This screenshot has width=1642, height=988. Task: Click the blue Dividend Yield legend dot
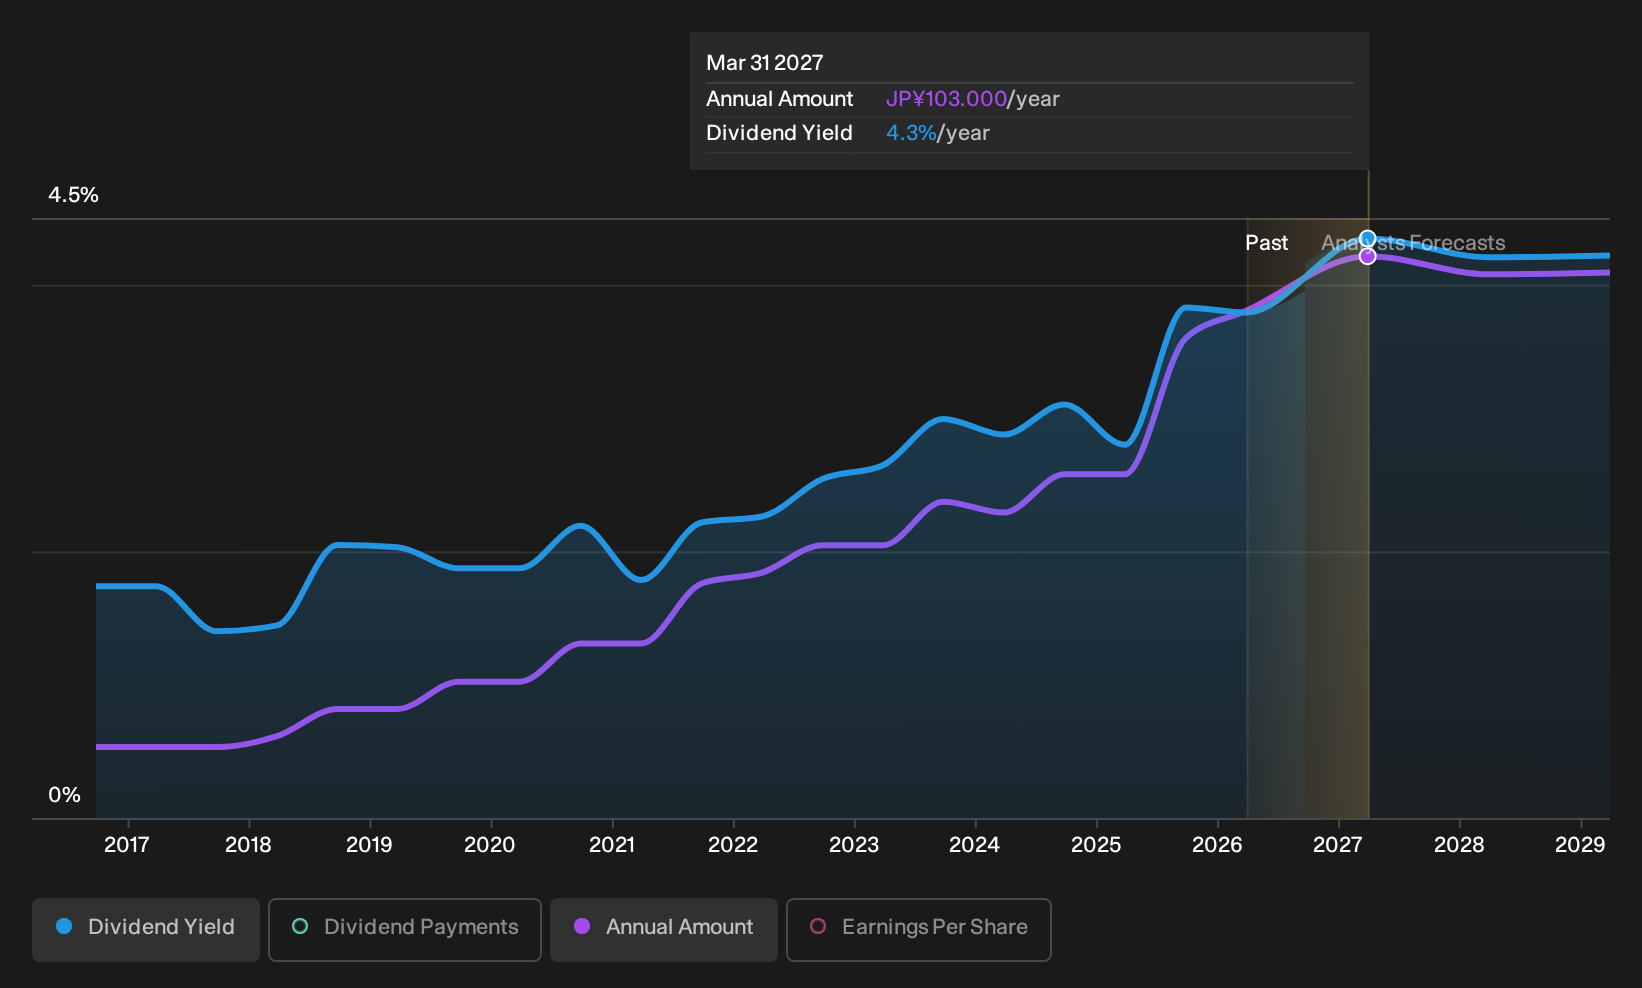pyautogui.click(x=64, y=926)
